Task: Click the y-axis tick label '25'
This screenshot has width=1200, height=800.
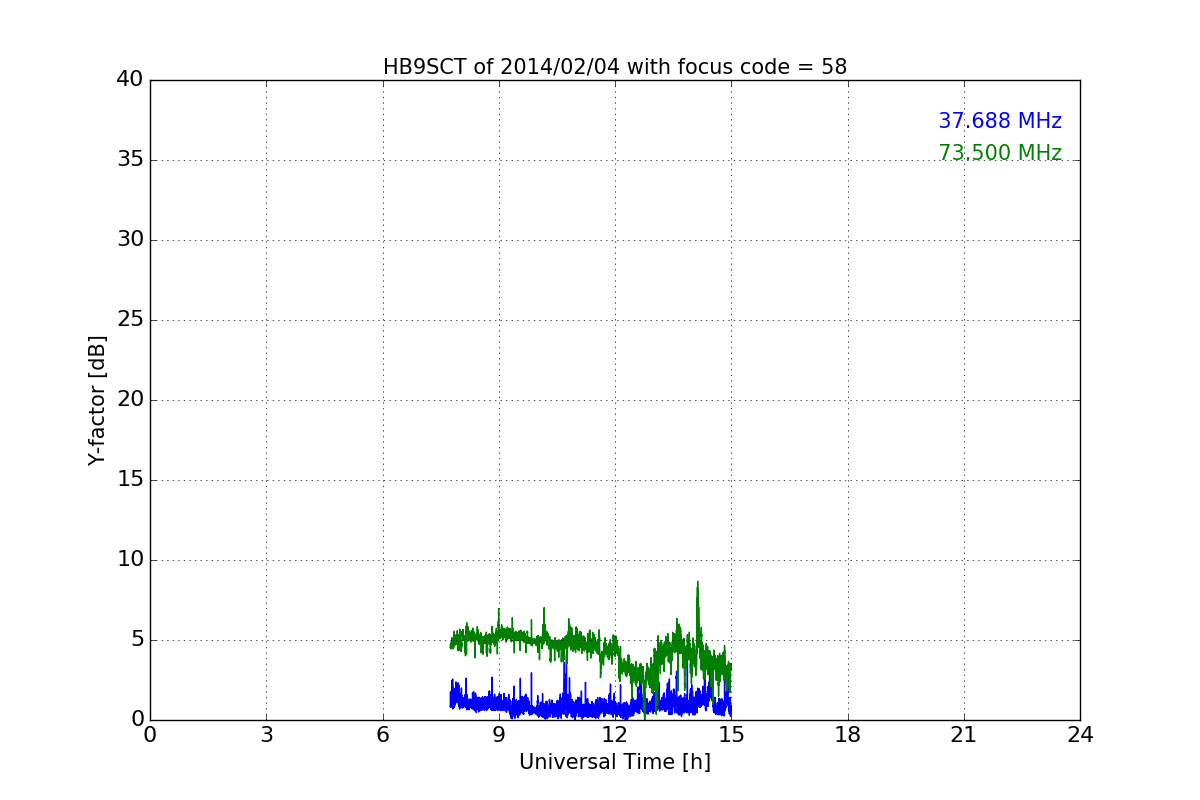Action: tap(130, 320)
